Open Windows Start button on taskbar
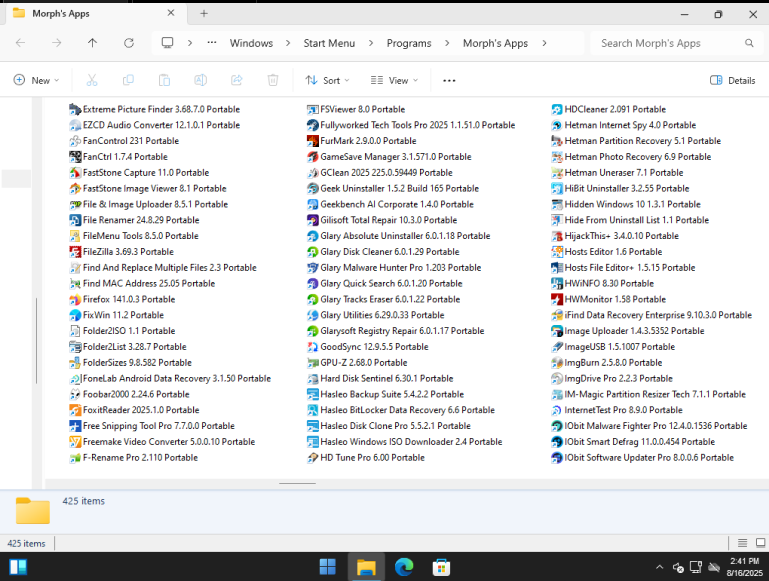 click(x=328, y=567)
